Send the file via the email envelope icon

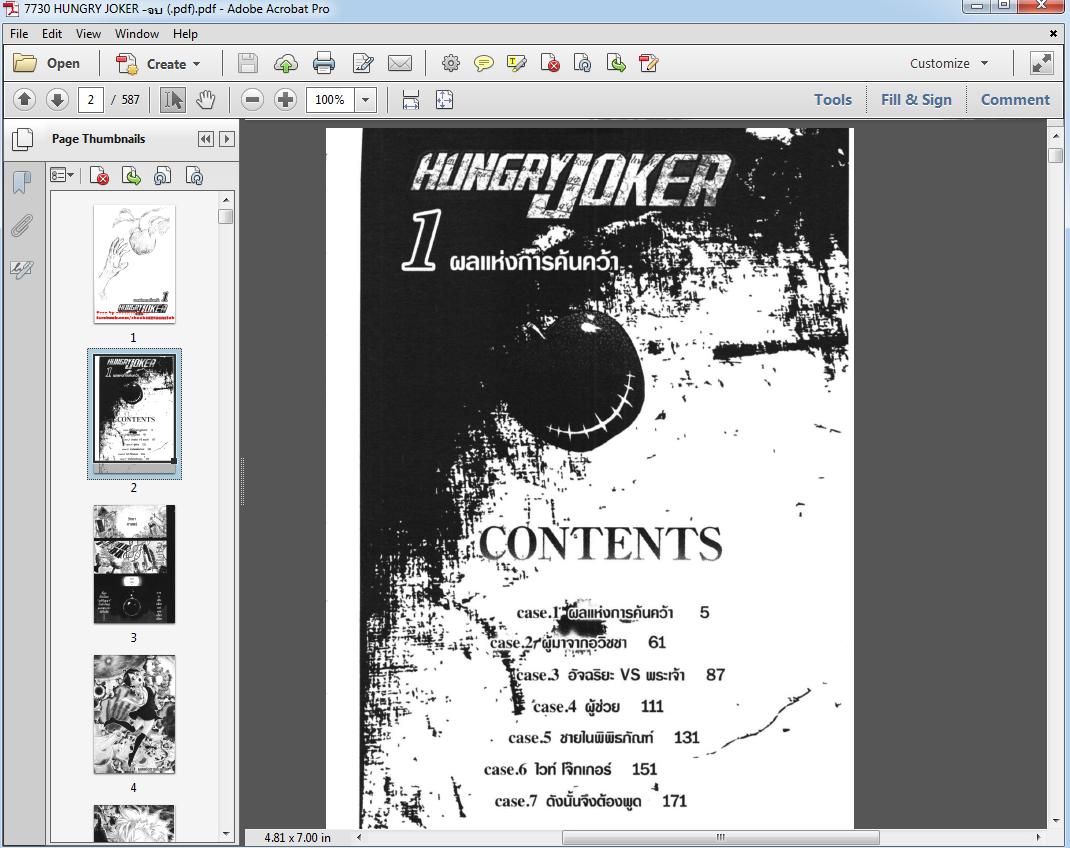[x=400, y=63]
